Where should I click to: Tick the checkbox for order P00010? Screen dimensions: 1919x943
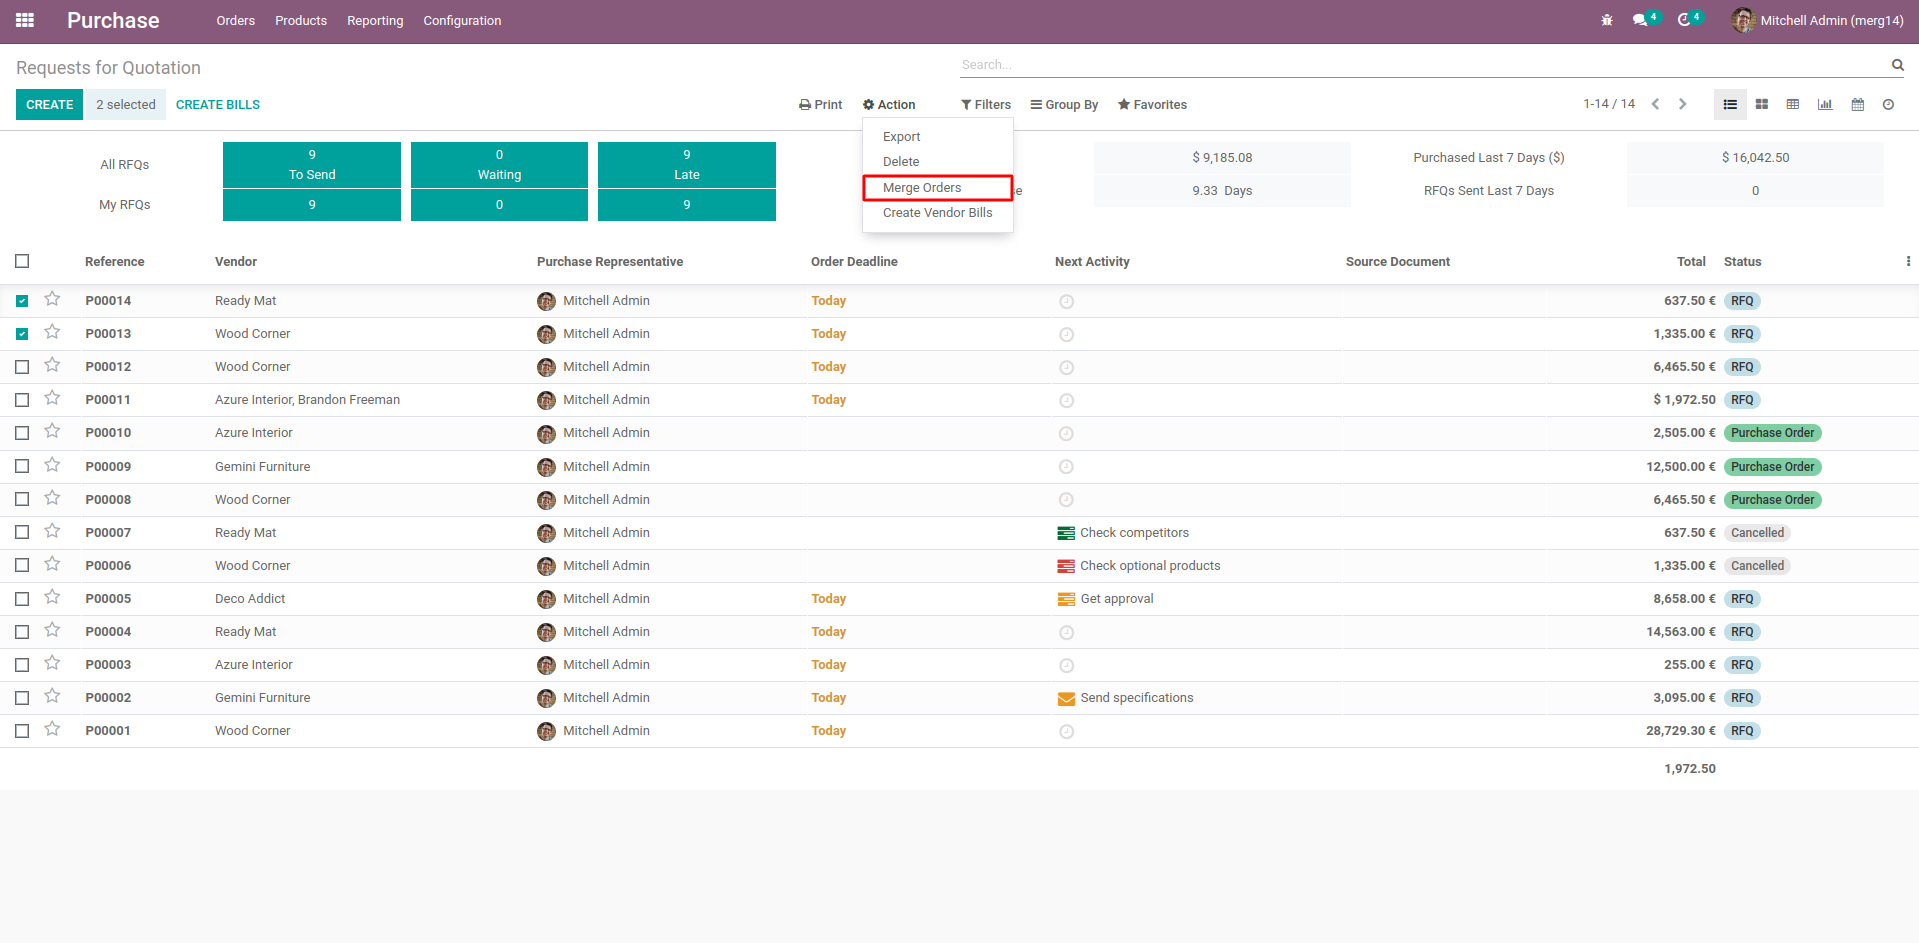[x=22, y=433]
